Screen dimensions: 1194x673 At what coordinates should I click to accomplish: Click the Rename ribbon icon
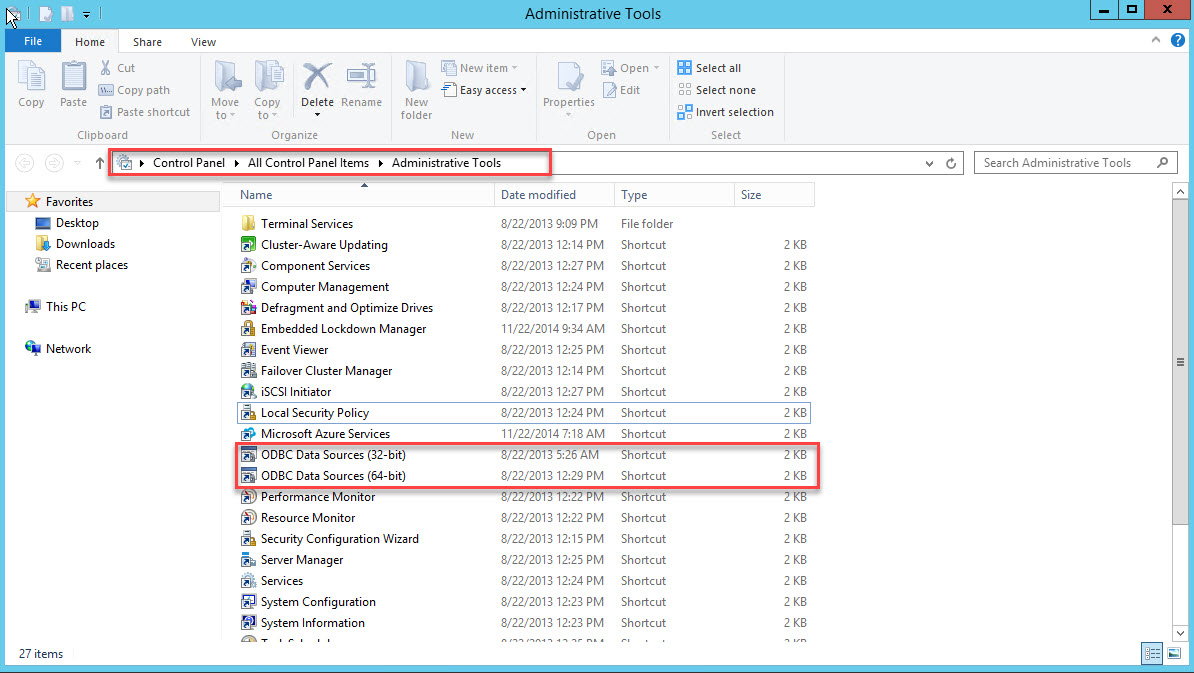coord(361,77)
